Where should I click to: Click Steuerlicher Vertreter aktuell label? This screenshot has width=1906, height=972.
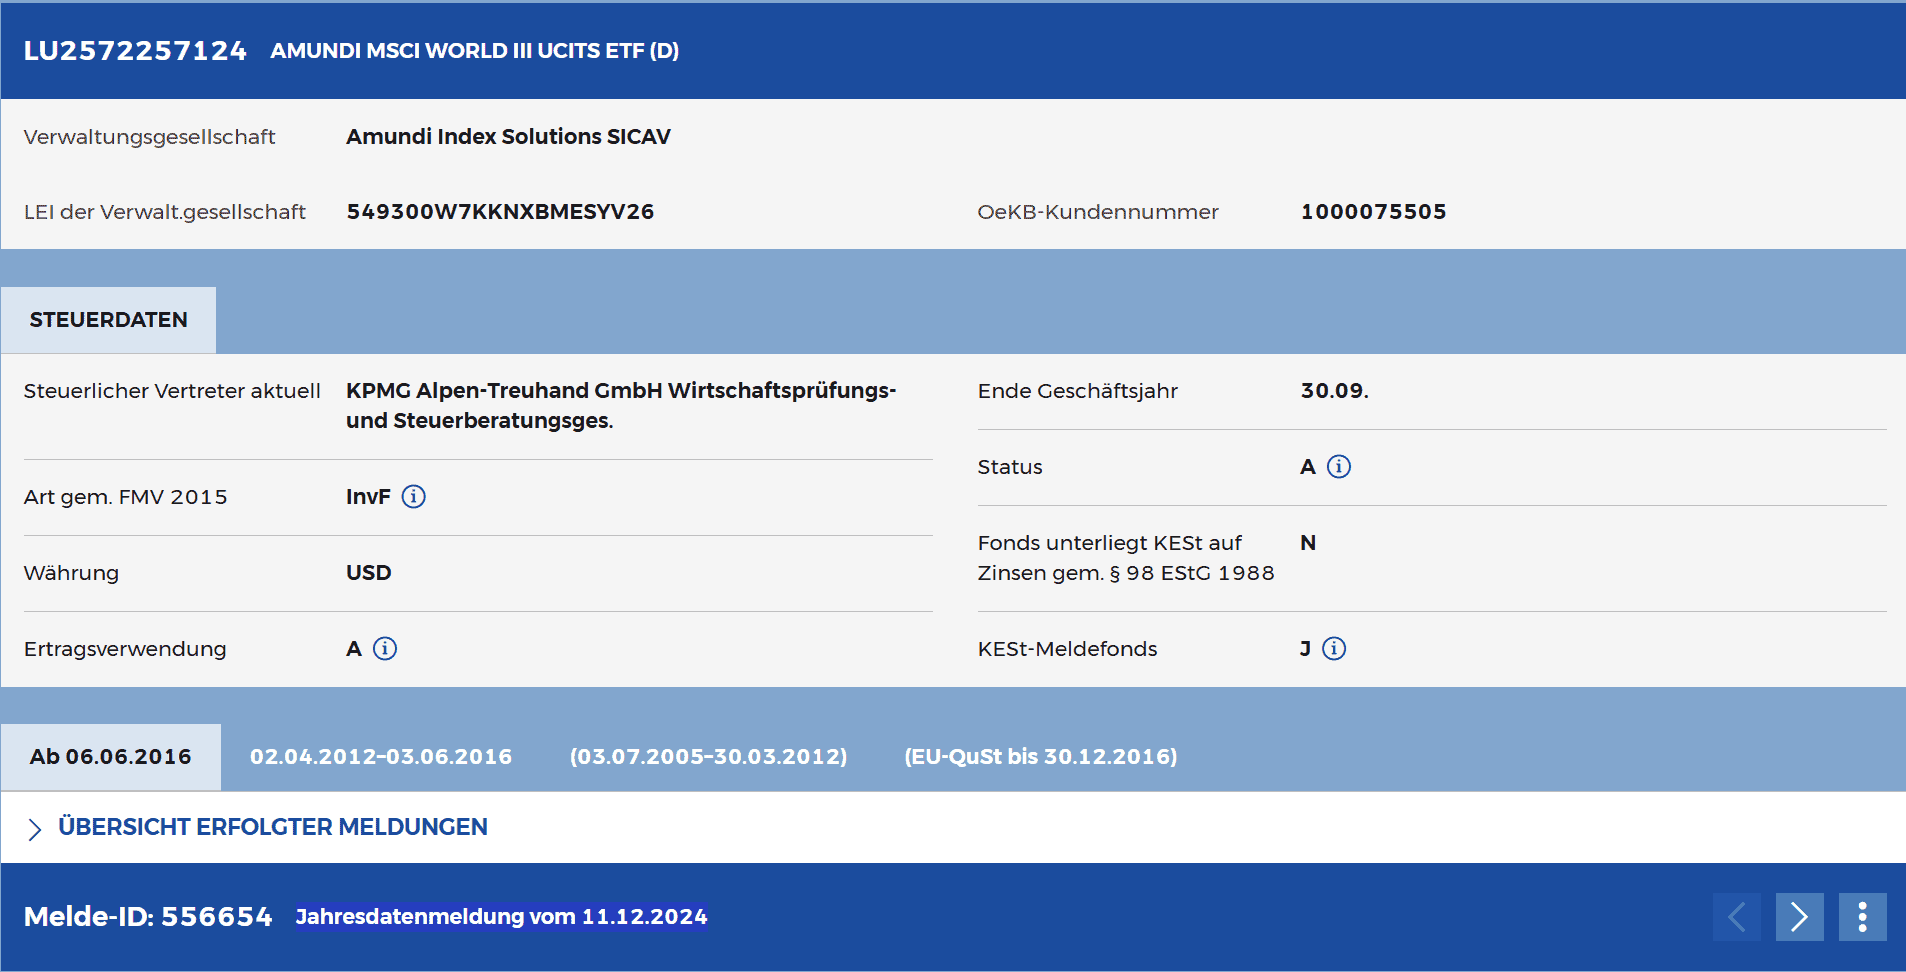click(172, 391)
